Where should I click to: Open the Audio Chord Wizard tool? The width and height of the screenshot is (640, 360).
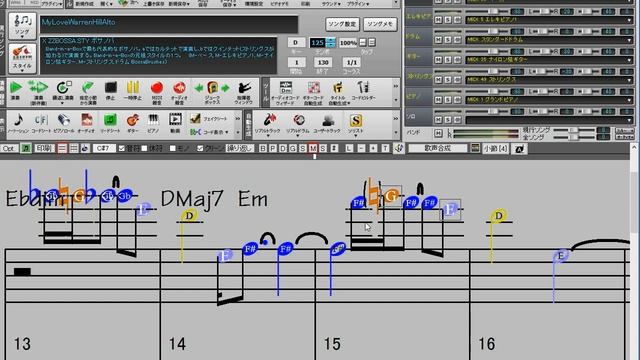285,88
